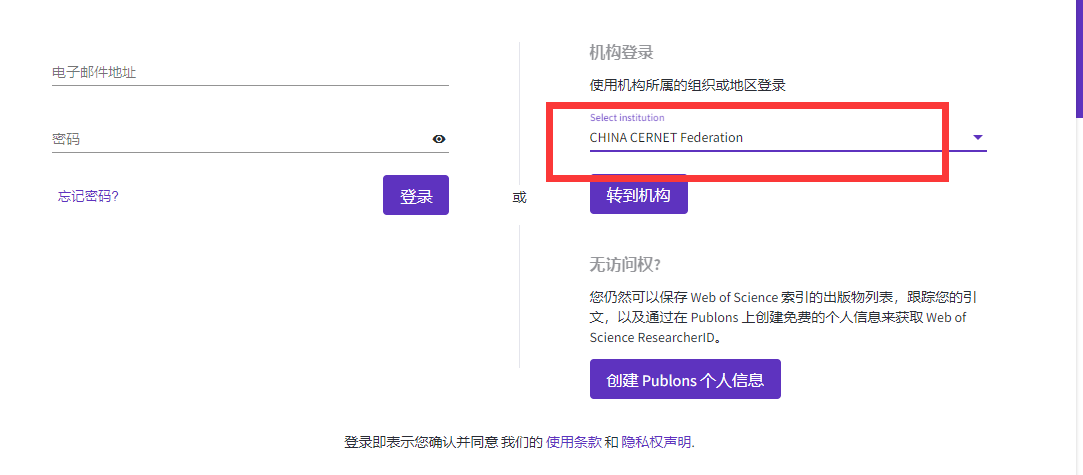
Task: Click the 转到机构 button
Action: (x=639, y=195)
